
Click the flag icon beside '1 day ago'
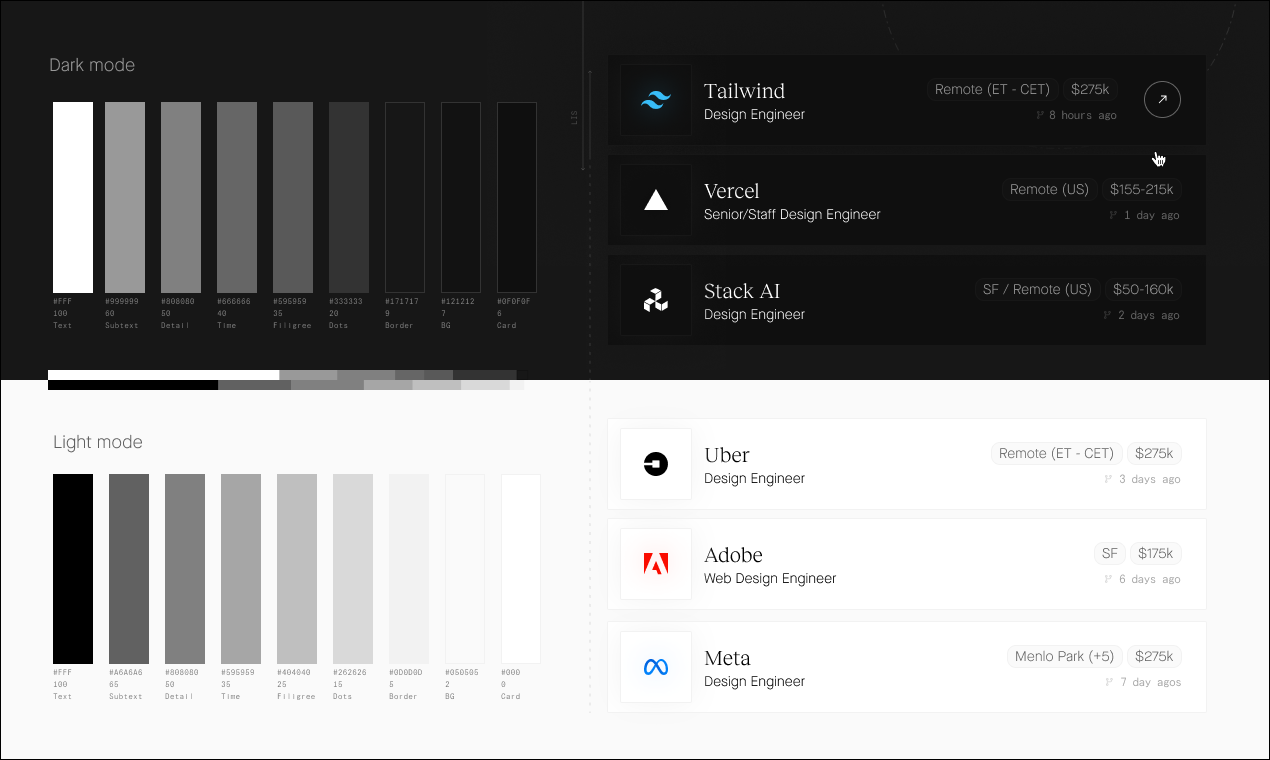tap(1113, 215)
